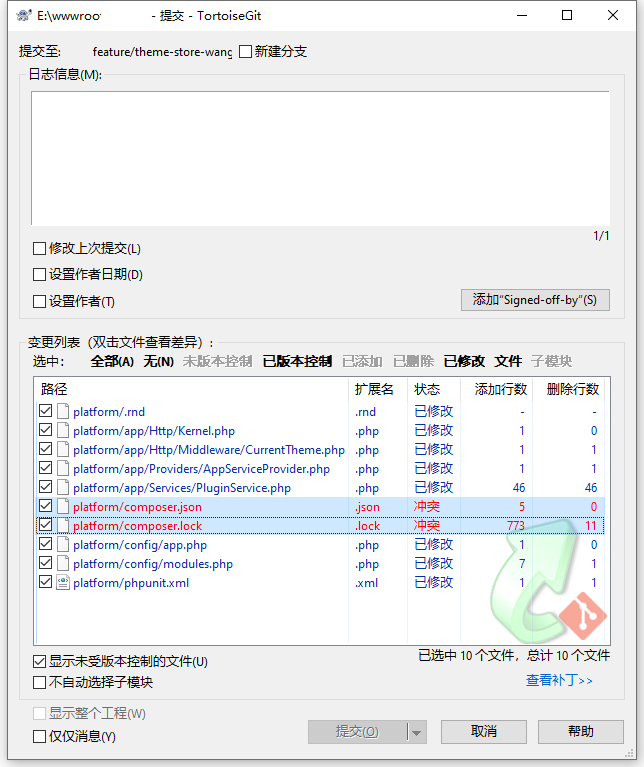Uncheck the Kernel.php file checkbox
This screenshot has width=644, height=767.
(45, 430)
